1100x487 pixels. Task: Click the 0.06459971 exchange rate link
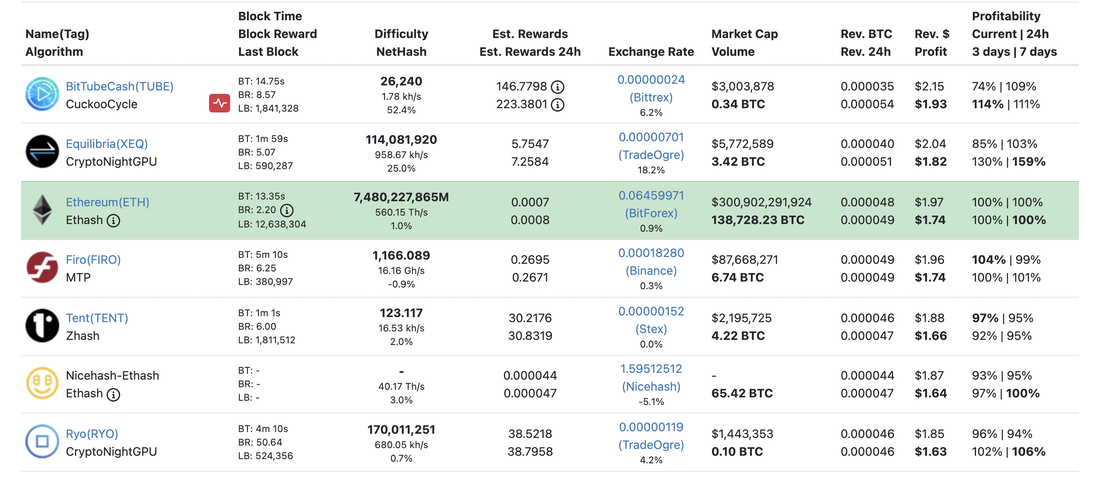(651, 195)
